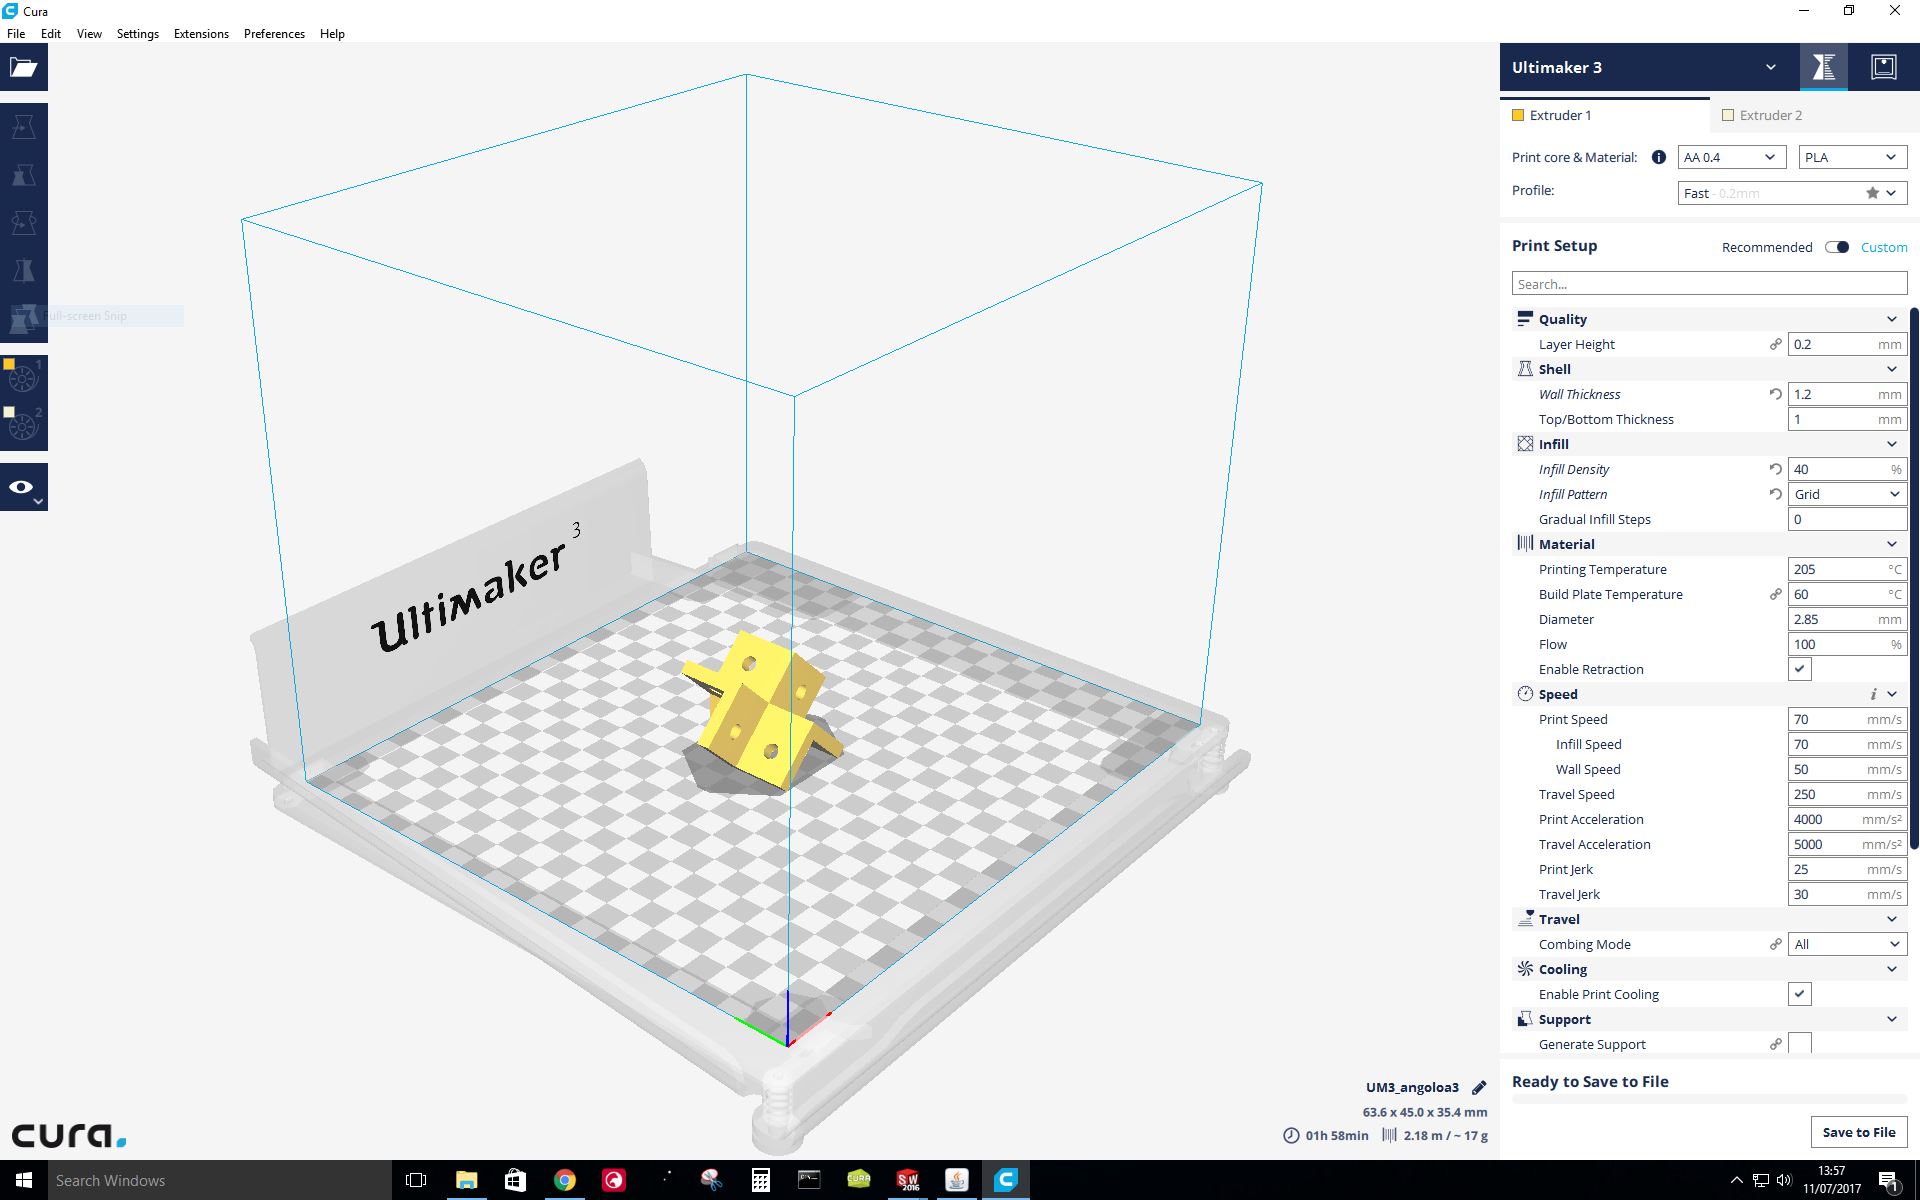The width and height of the screenshot is (1920, 1200).
Task: Open the Preferences menu
Action: (274, 33)
